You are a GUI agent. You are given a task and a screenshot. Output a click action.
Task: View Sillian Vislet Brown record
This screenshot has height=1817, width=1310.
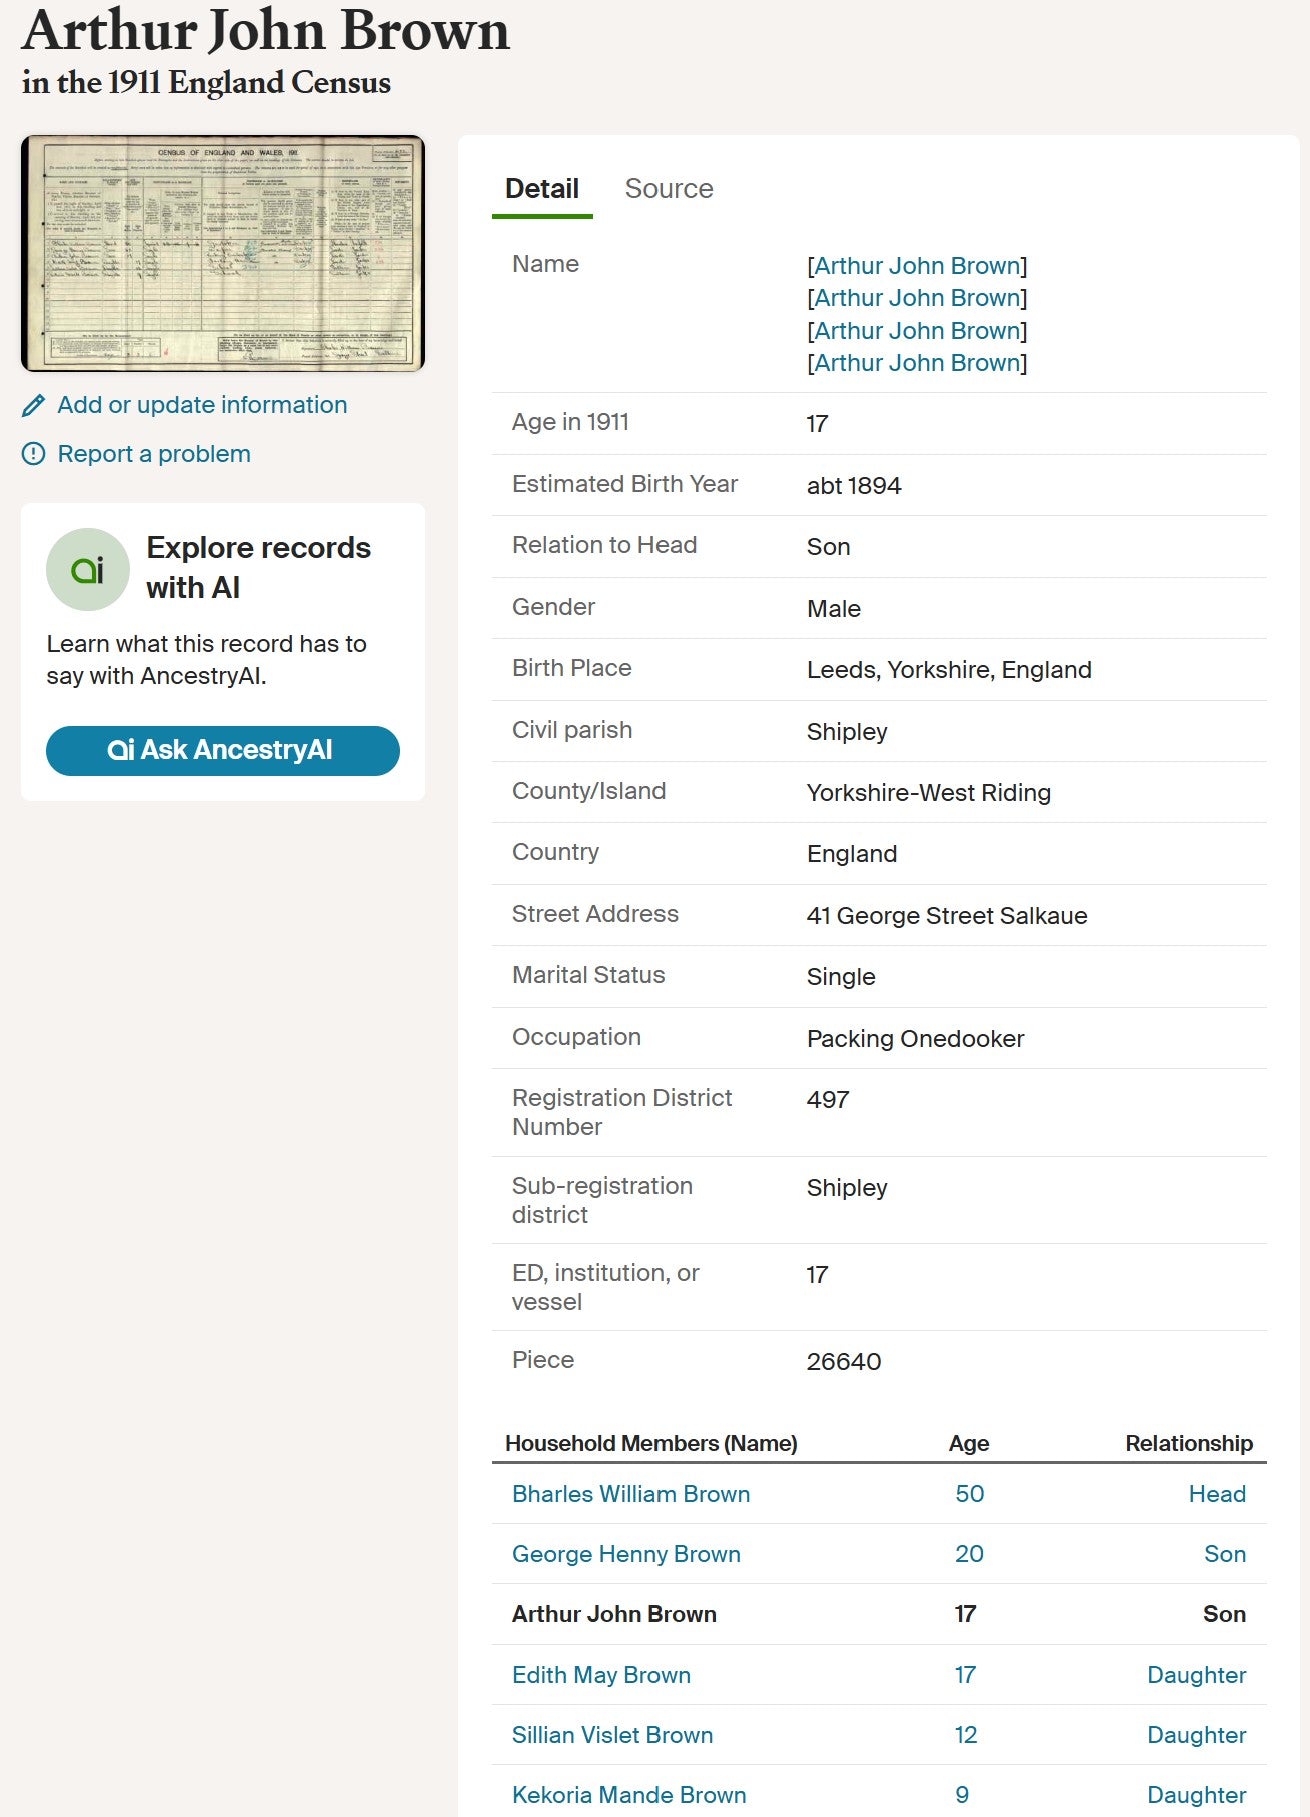[612, 1735]
